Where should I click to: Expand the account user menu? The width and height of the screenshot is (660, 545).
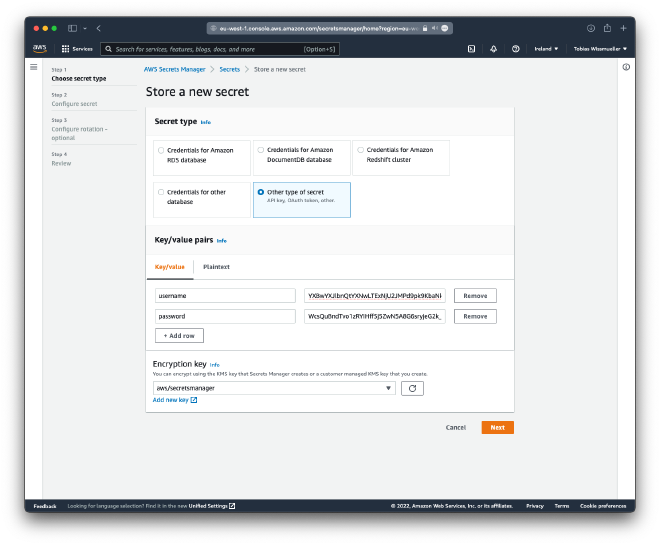tap(600, 48)
